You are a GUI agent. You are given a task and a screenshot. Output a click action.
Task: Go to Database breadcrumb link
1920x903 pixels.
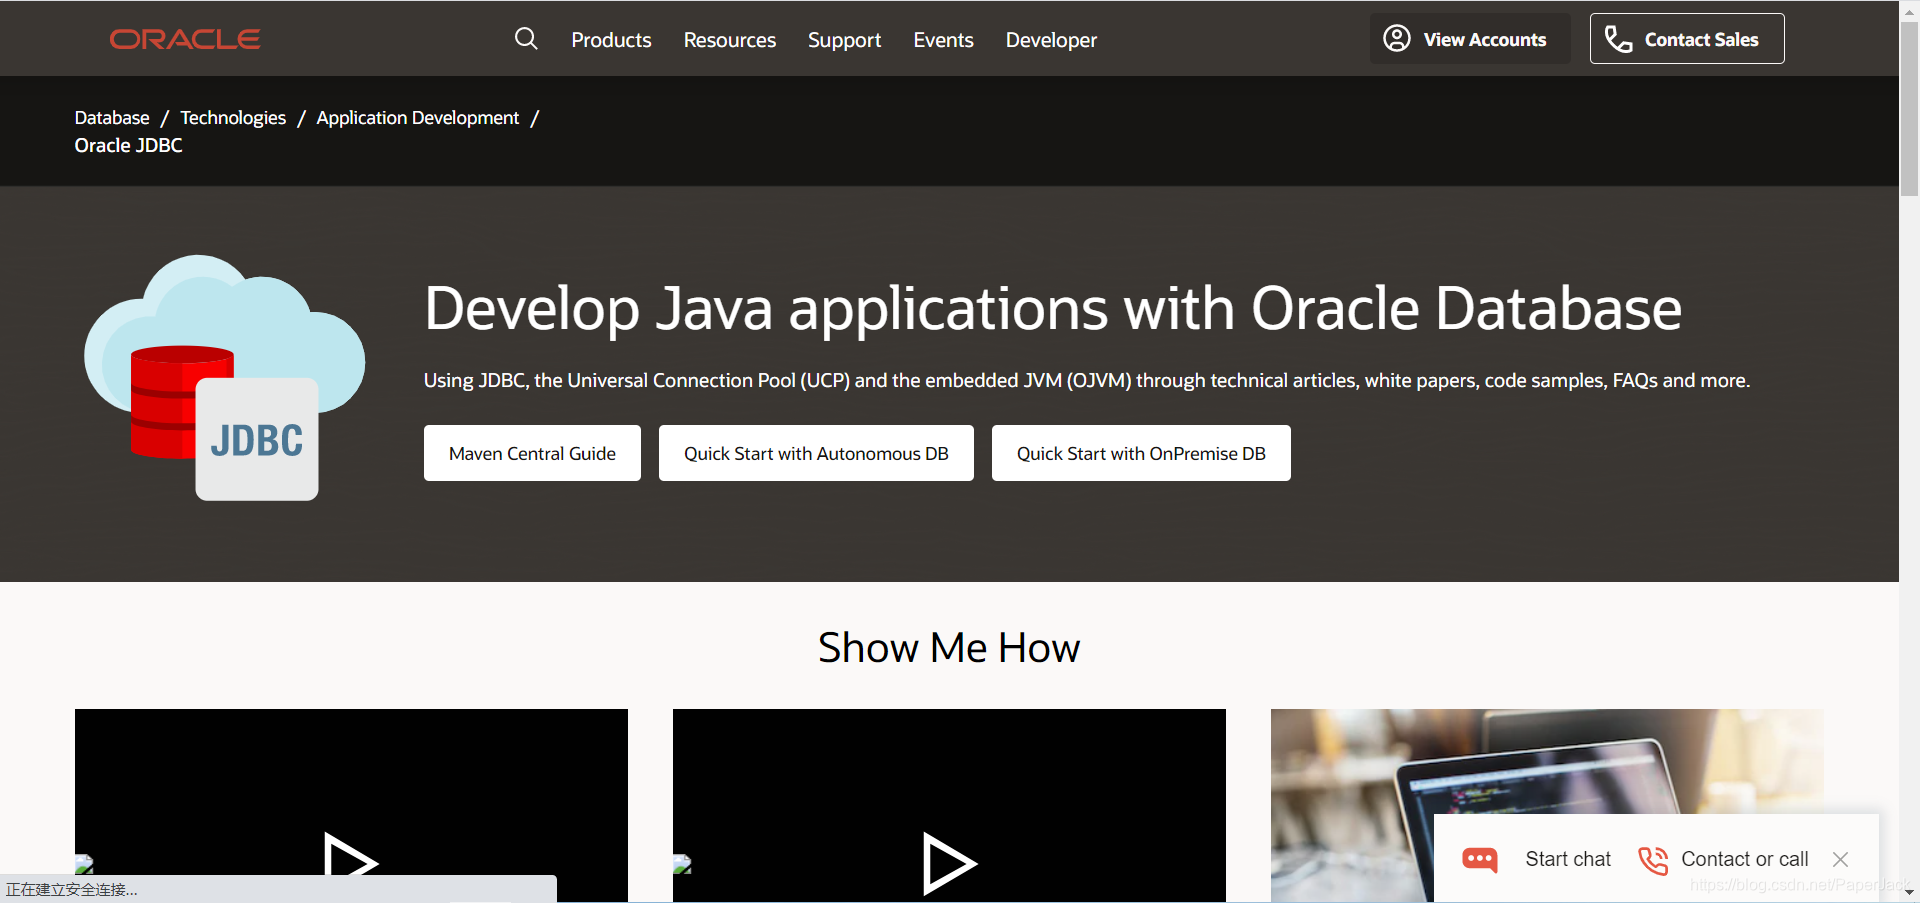coord(112,118)
